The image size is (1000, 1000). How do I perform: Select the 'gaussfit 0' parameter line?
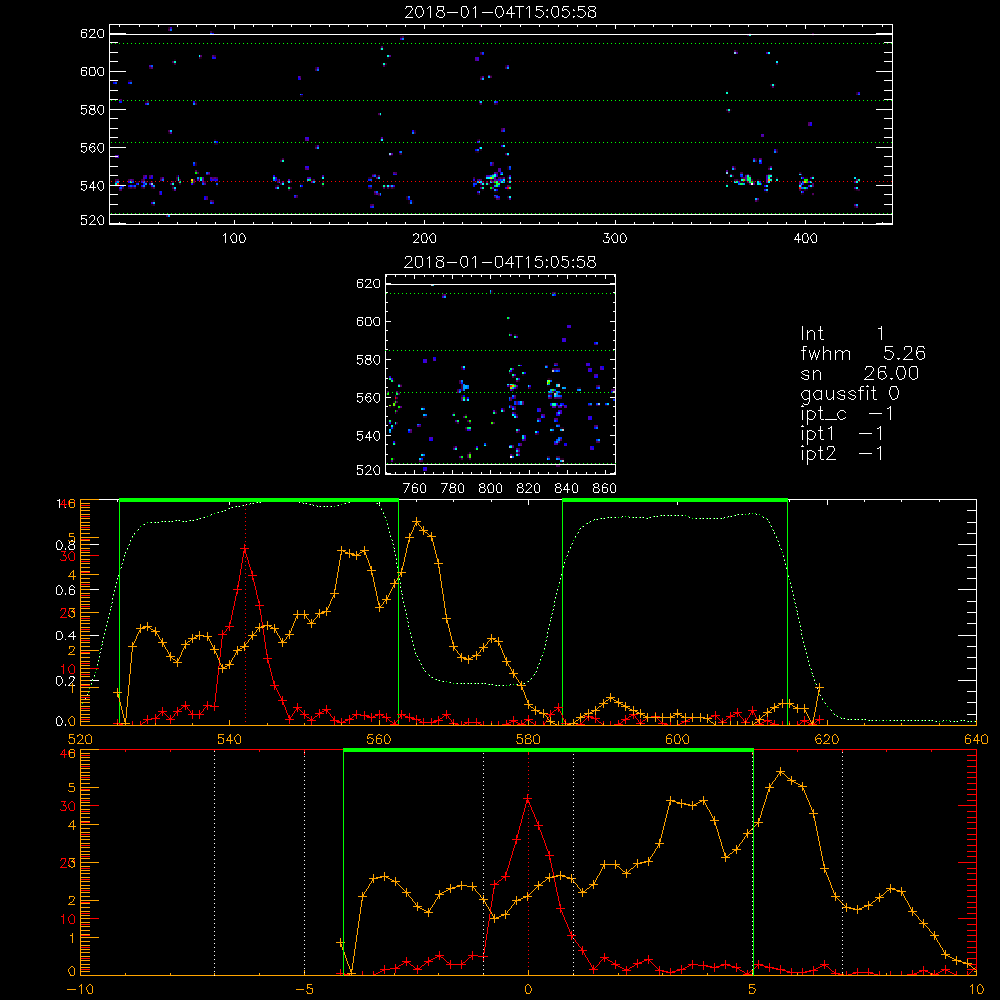coord(850,393)
